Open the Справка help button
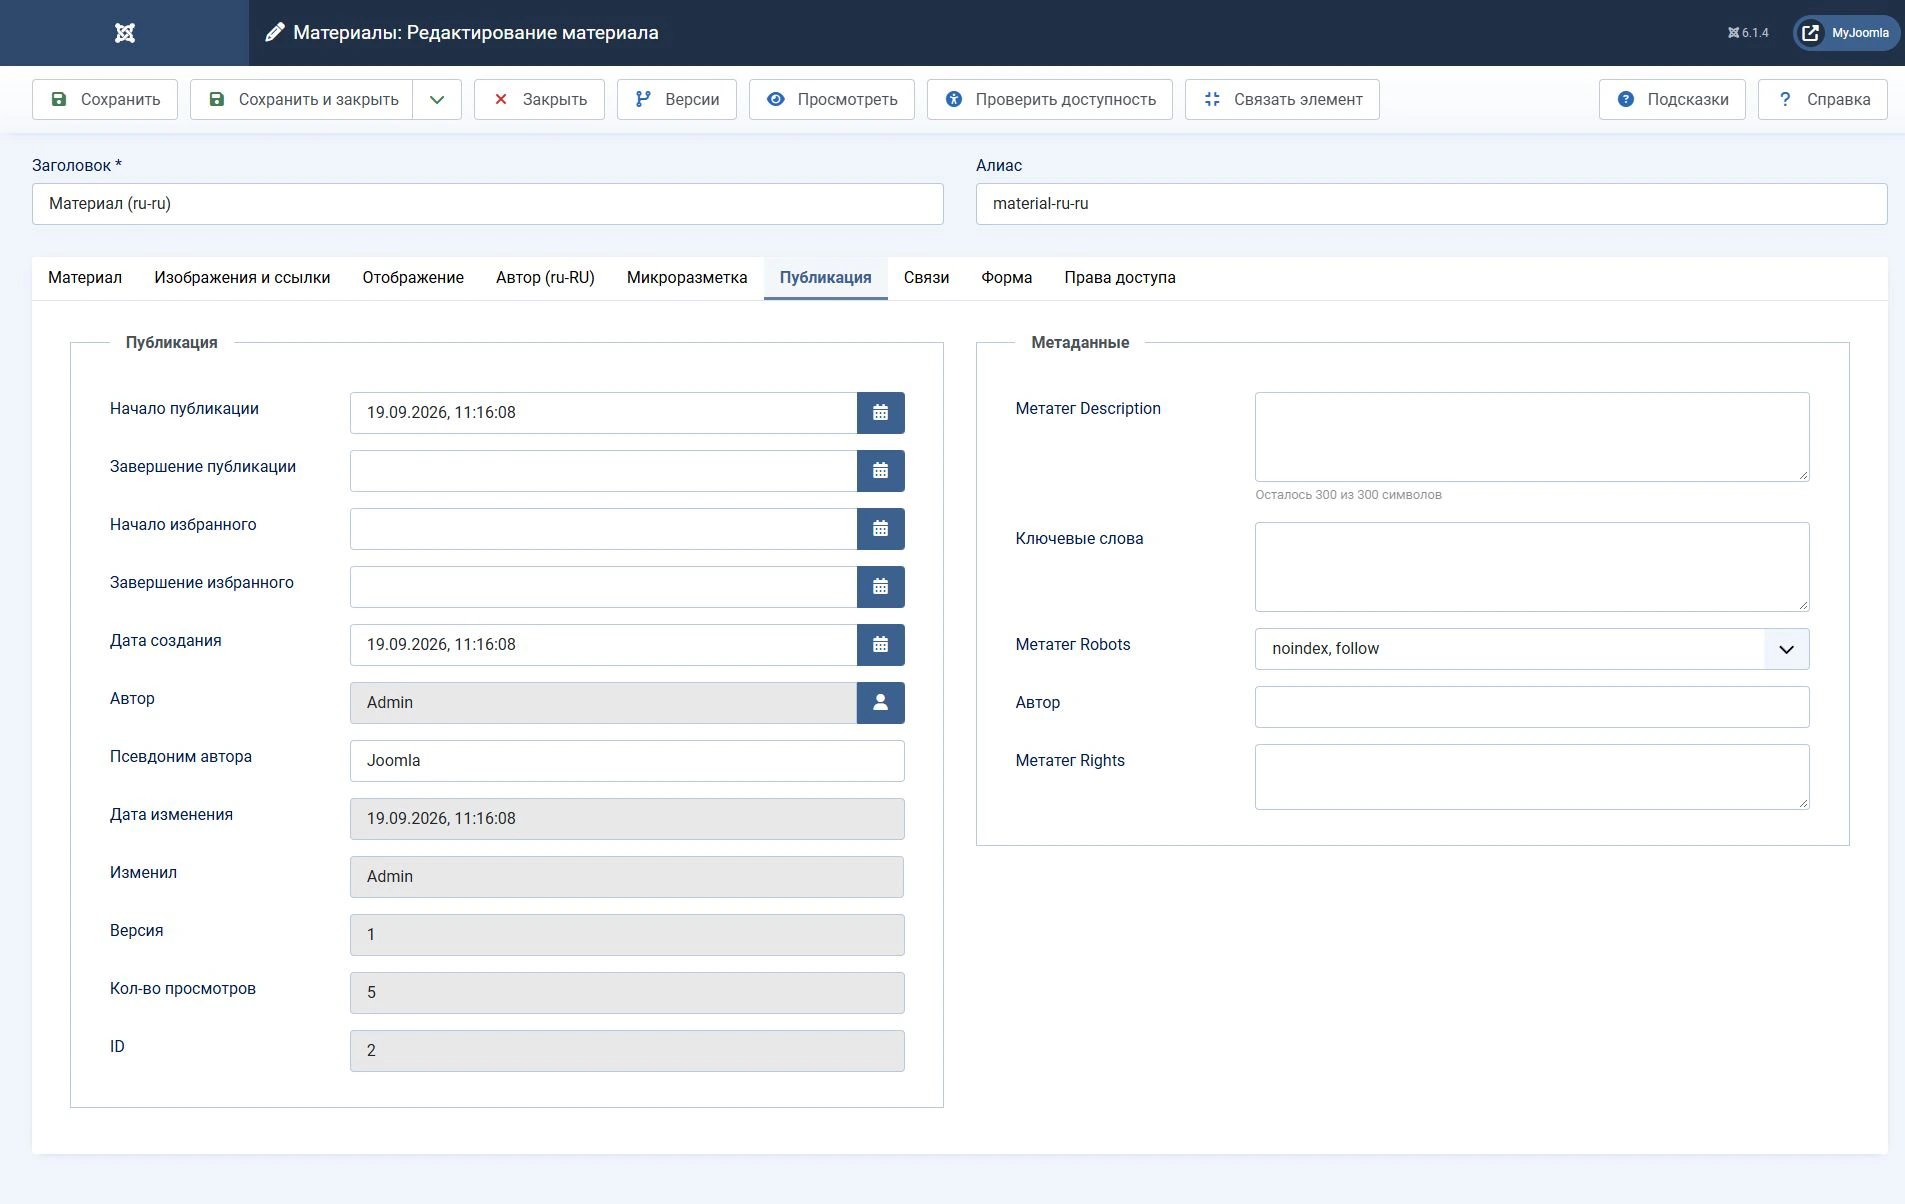 (1823, 100)
